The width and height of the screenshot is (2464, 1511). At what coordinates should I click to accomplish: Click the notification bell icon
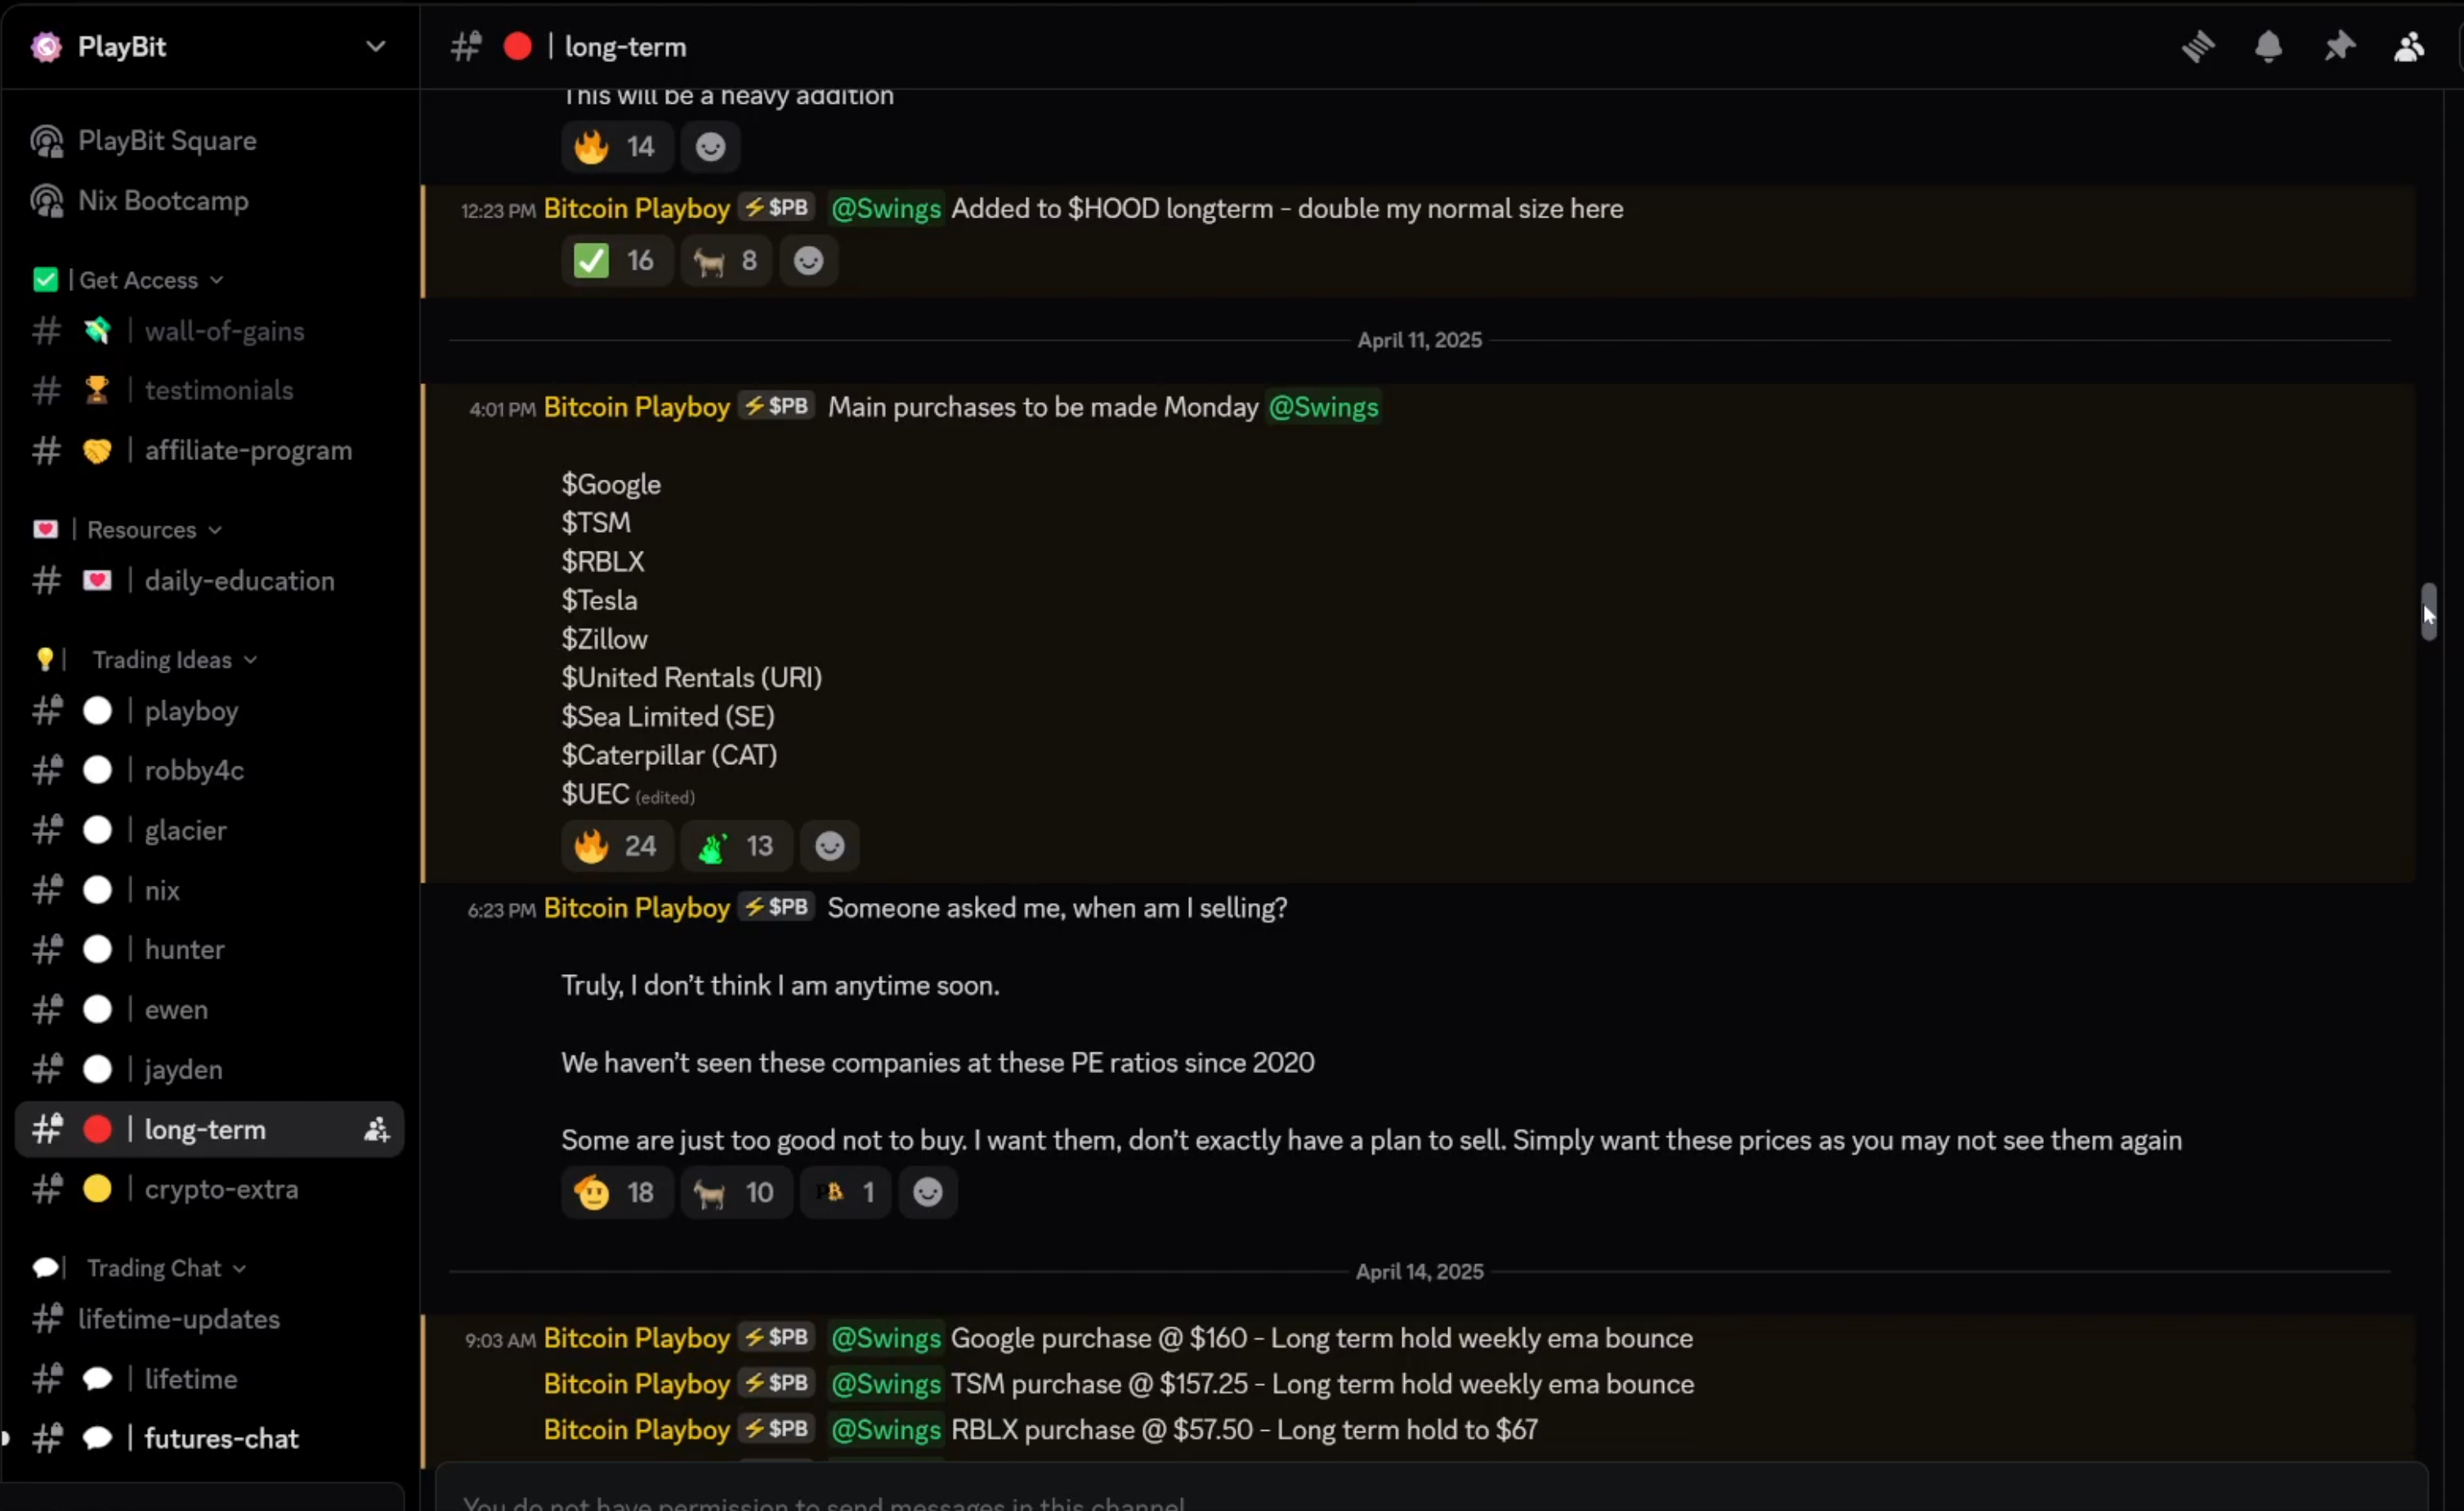(2268, 47)
